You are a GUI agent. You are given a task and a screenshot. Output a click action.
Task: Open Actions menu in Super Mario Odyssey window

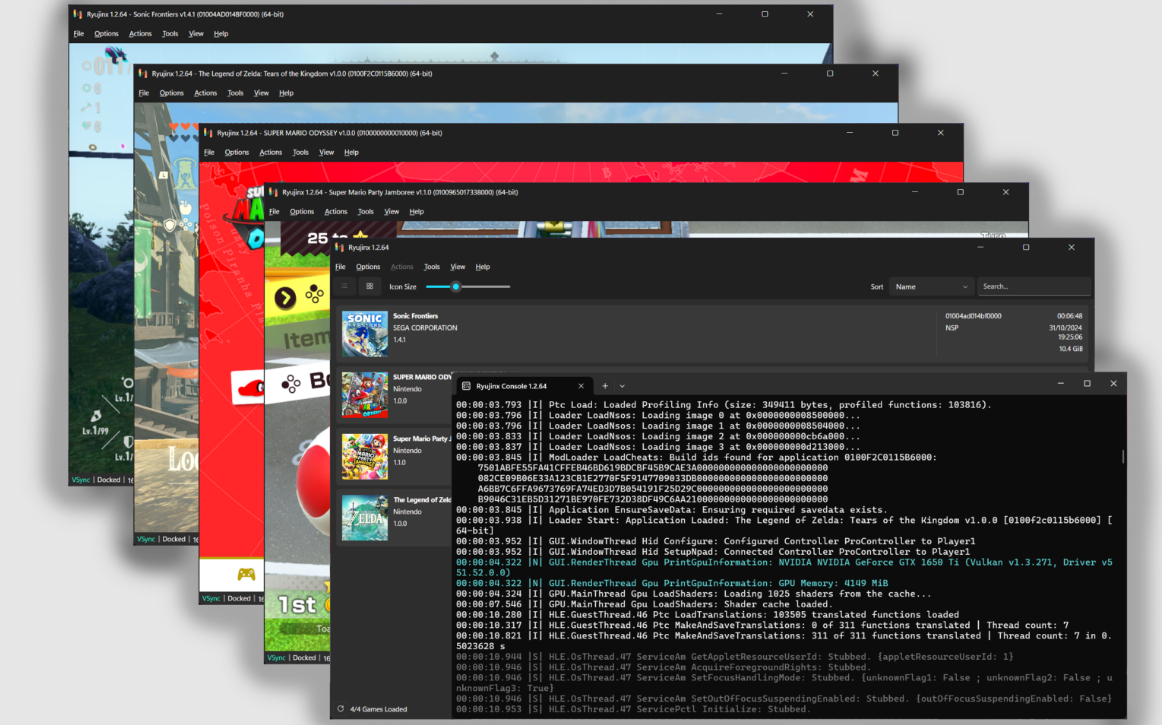coord(270,152)
